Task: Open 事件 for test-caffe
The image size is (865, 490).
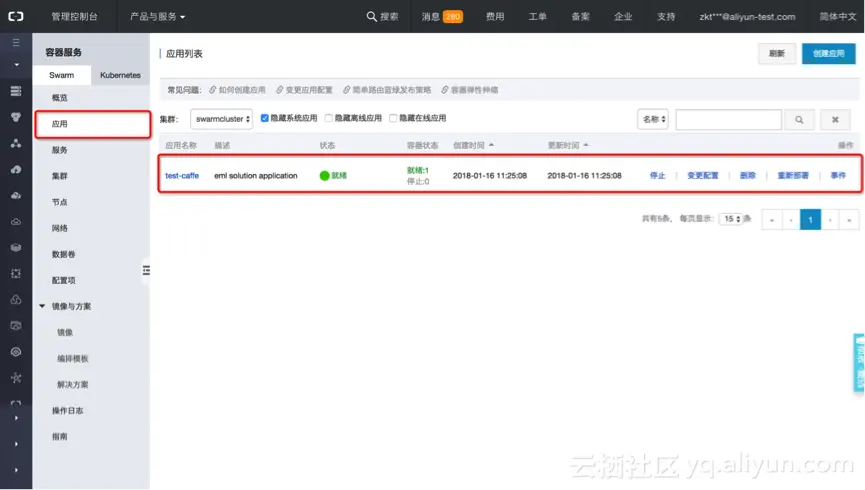Action: pyautogui.click(x=838, y=175)
